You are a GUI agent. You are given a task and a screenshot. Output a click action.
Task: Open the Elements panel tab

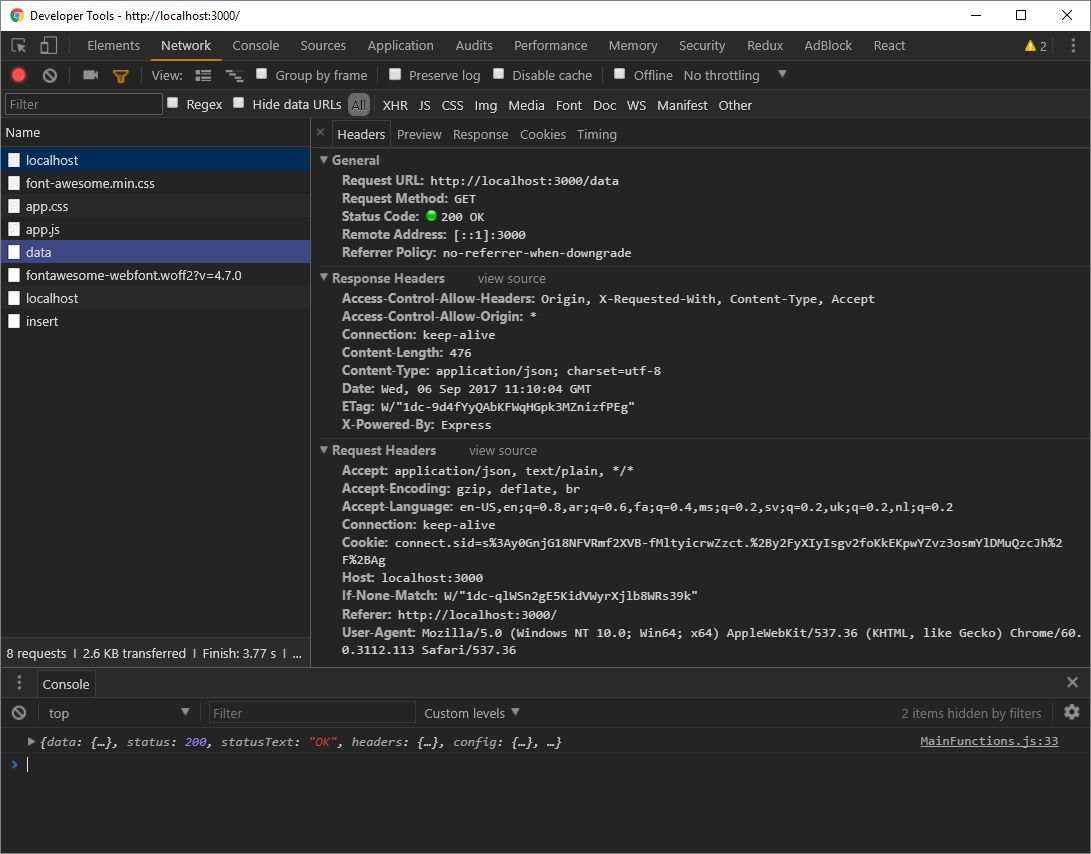113,46
